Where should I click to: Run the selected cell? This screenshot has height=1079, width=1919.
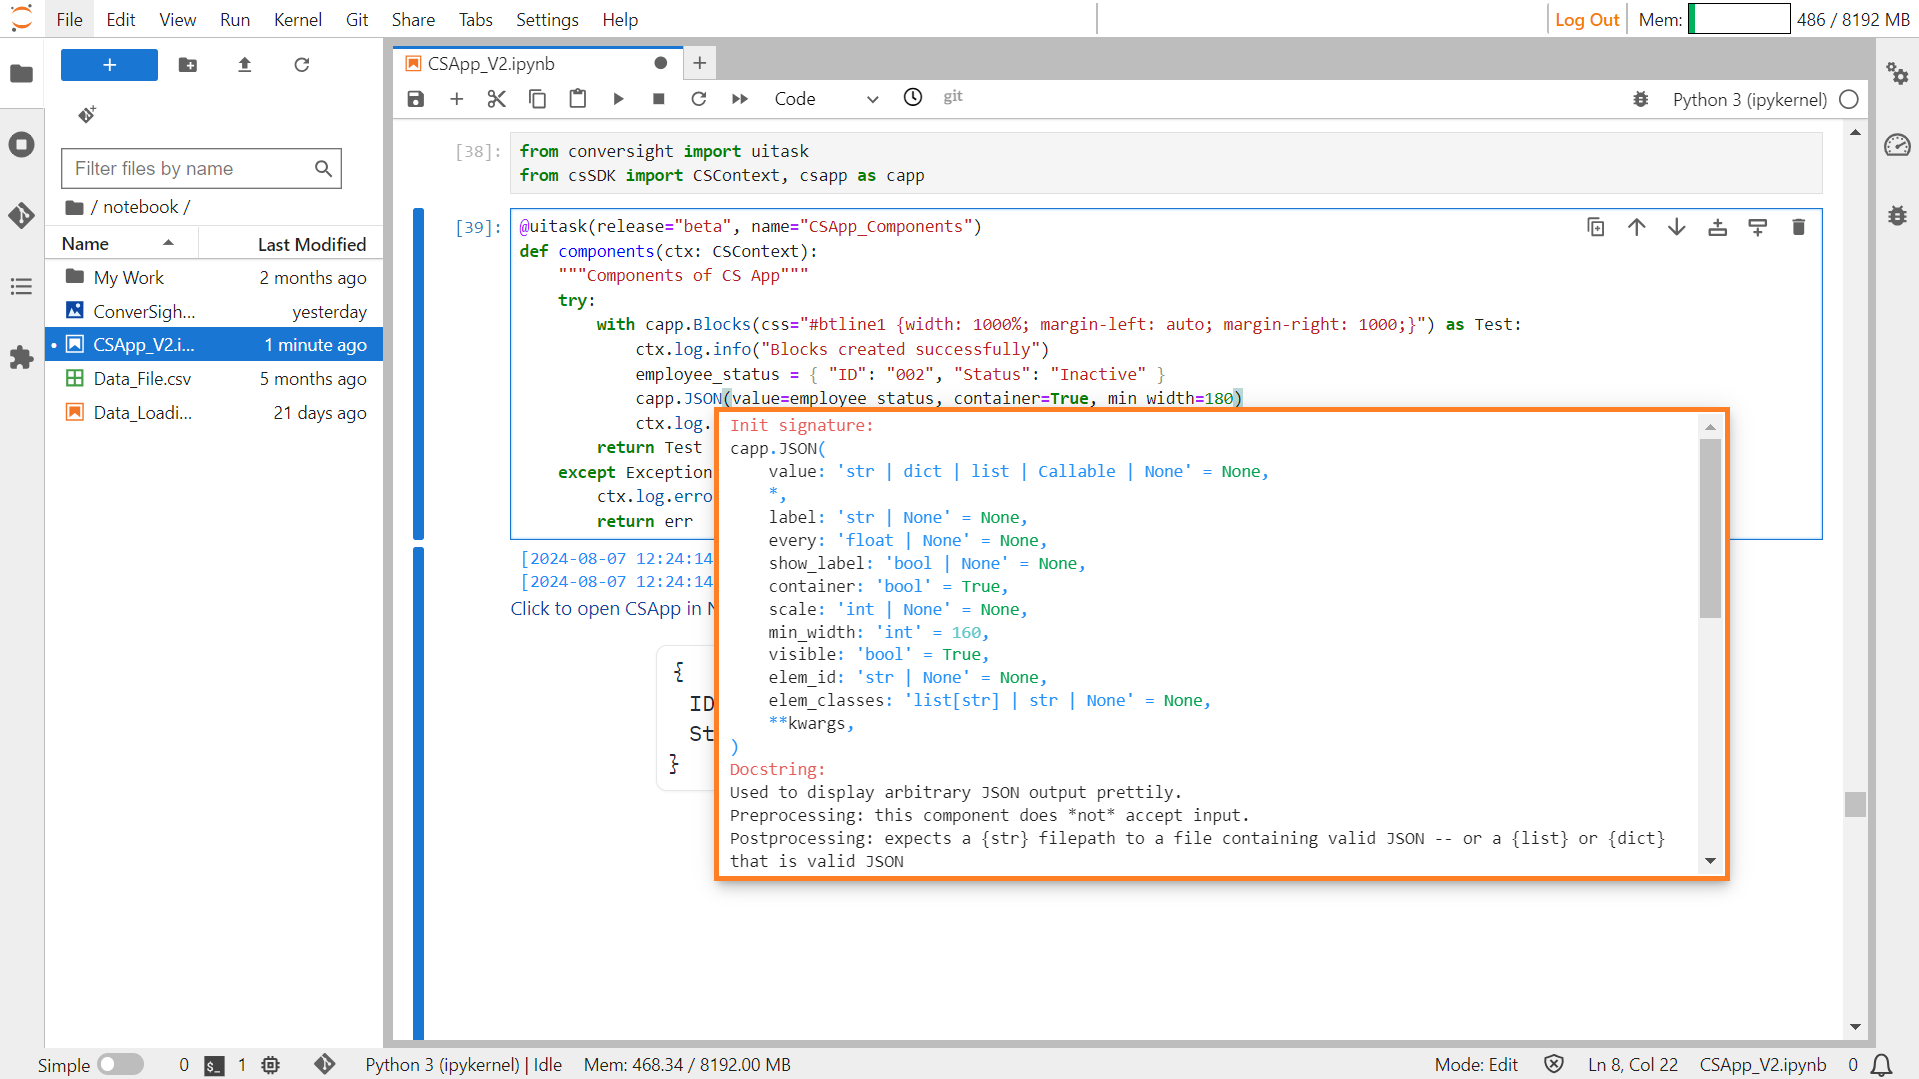pyautogui.click(x=618, y=99)
